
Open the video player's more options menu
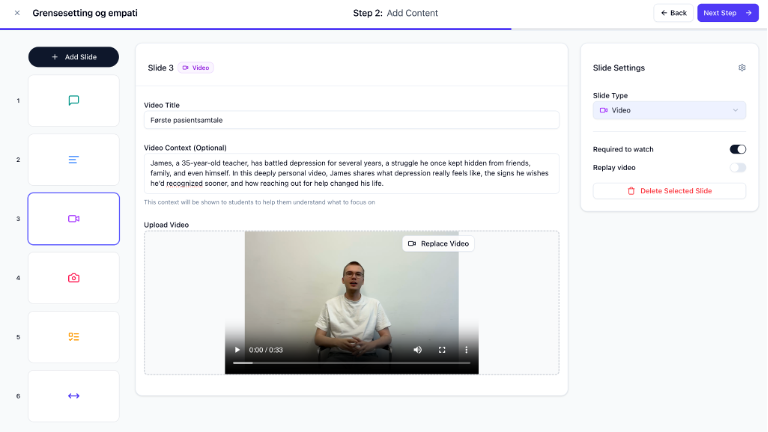tap(466, 350)
